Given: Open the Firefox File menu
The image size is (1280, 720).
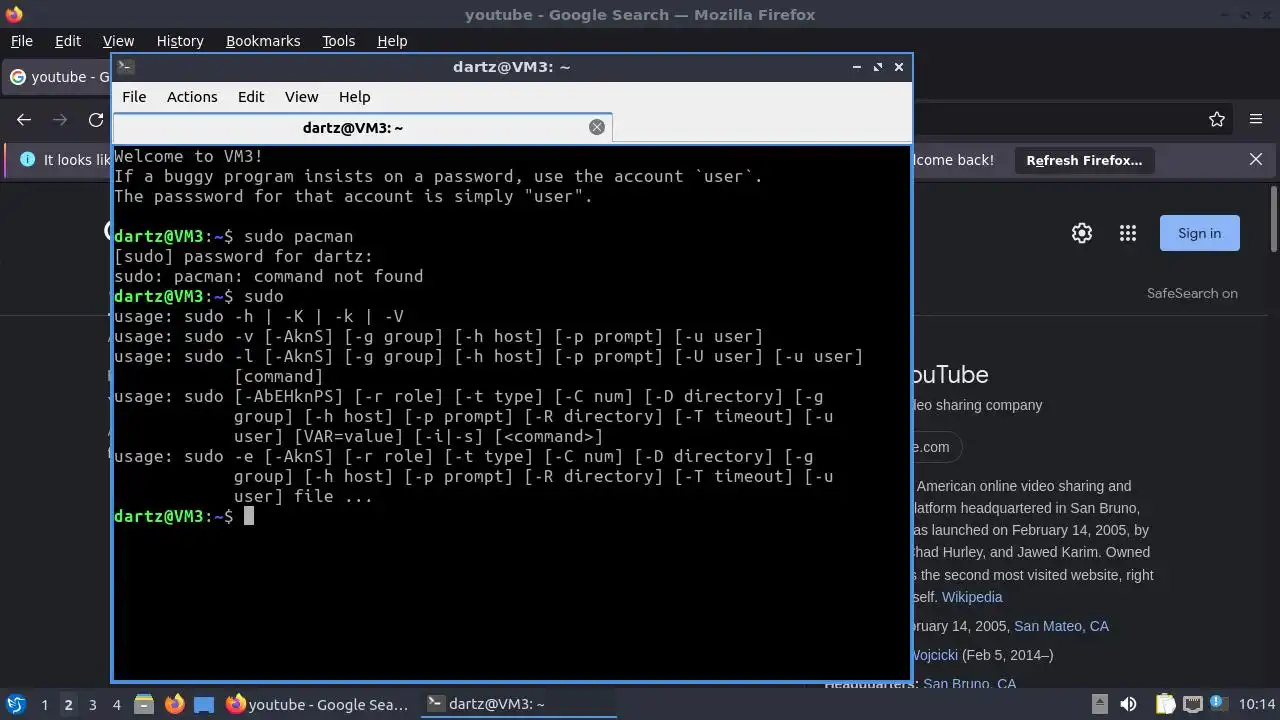Looking at the screenshot, I should click(21, 41).
